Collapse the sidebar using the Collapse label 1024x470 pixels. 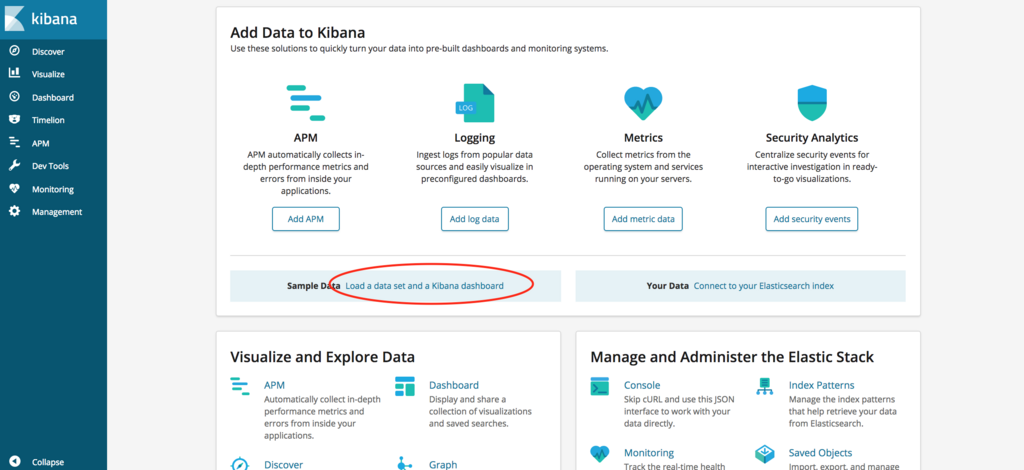(x=48, y=462)
